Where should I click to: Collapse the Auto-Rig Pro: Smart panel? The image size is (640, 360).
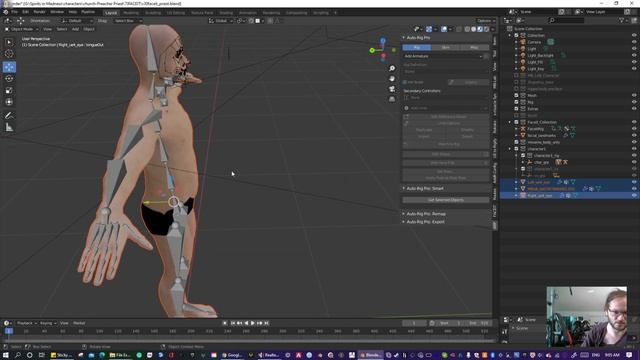pyautogui.click(x=404, y=189)
